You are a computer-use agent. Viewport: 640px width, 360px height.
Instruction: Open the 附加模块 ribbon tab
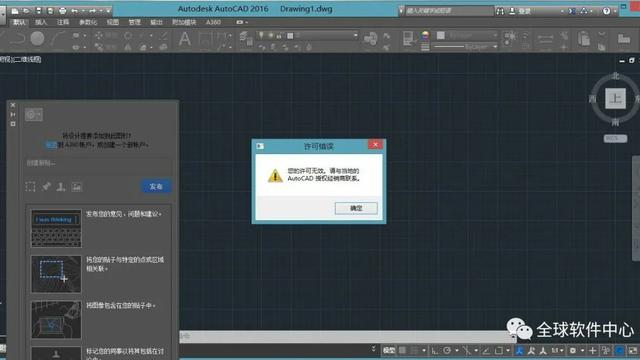click(x=184, y=22)
